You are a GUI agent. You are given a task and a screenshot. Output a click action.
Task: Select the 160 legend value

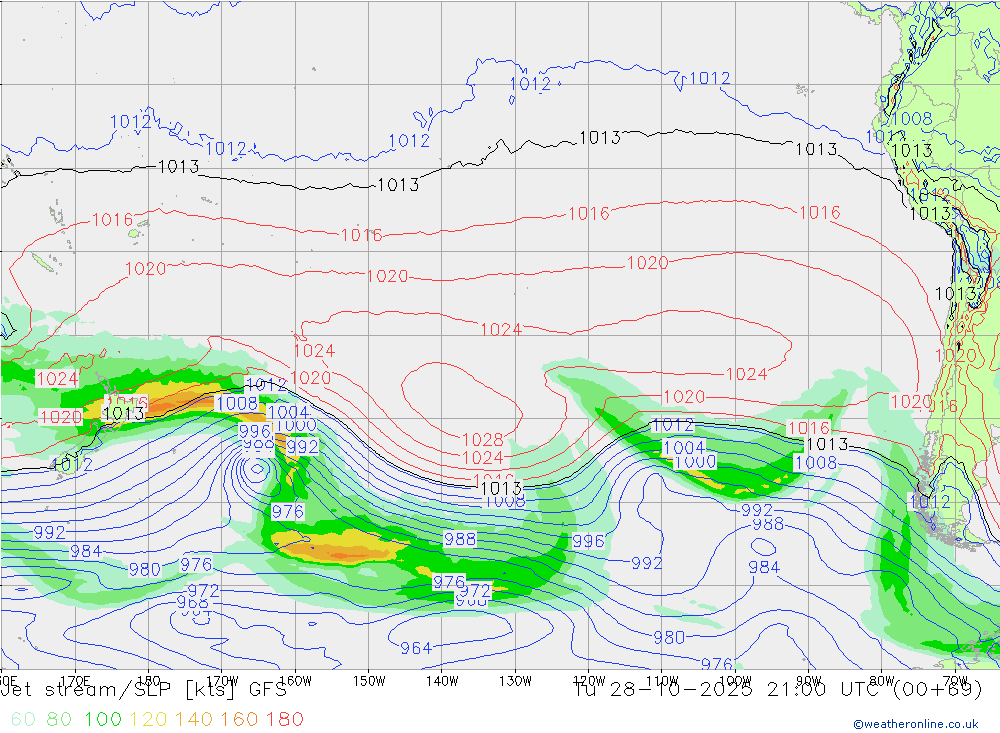click(239, 719)
